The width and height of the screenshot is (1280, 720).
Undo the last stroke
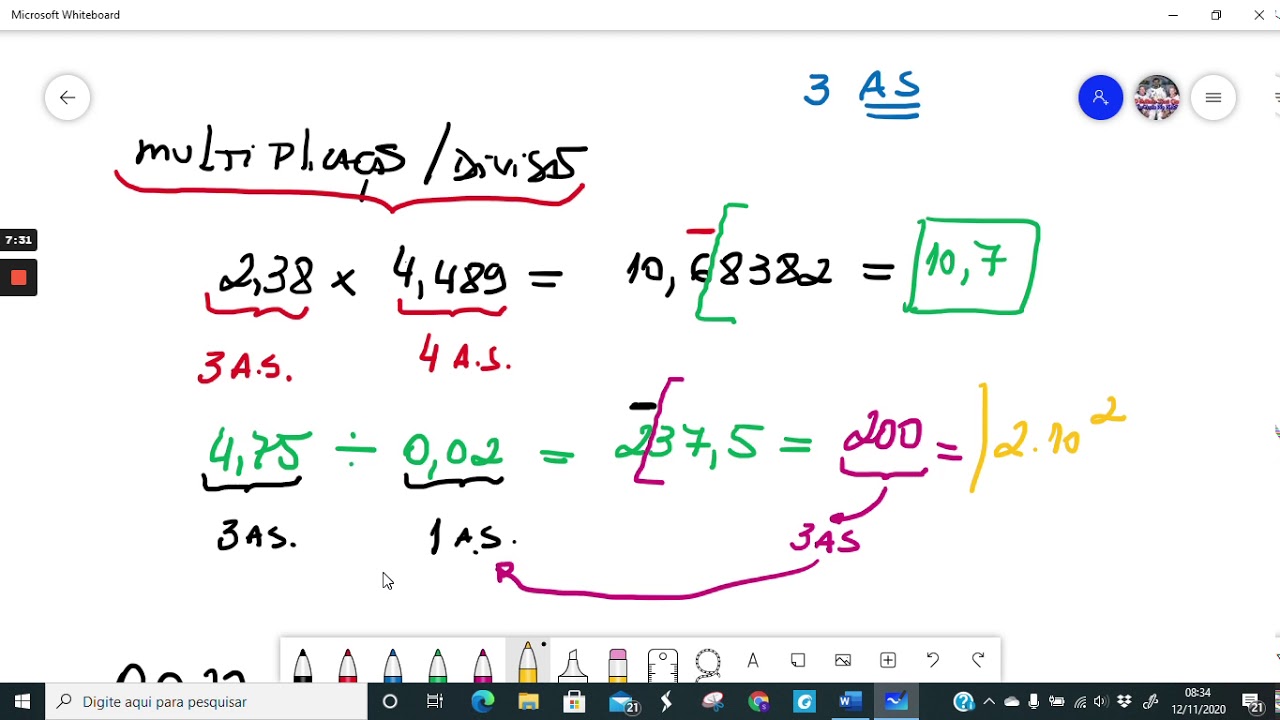933,660
